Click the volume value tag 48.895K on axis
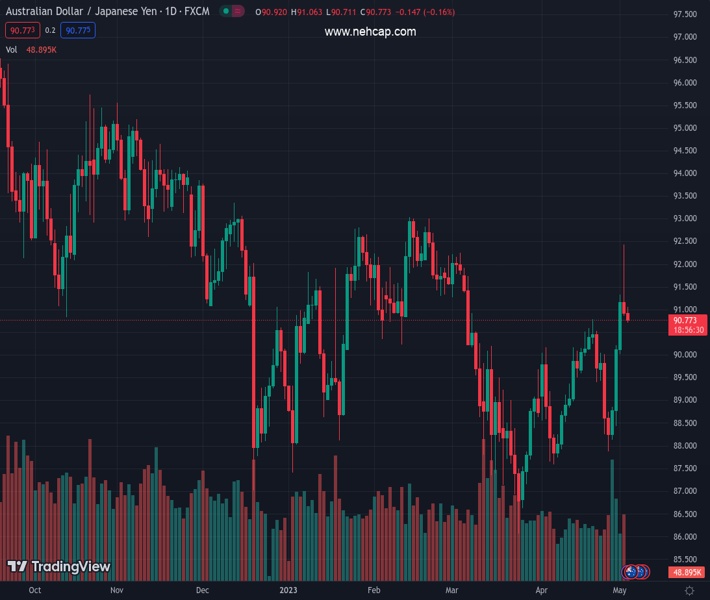Image resolution: width=710 pixels, height=600 pixels. [x=688, y=572]
